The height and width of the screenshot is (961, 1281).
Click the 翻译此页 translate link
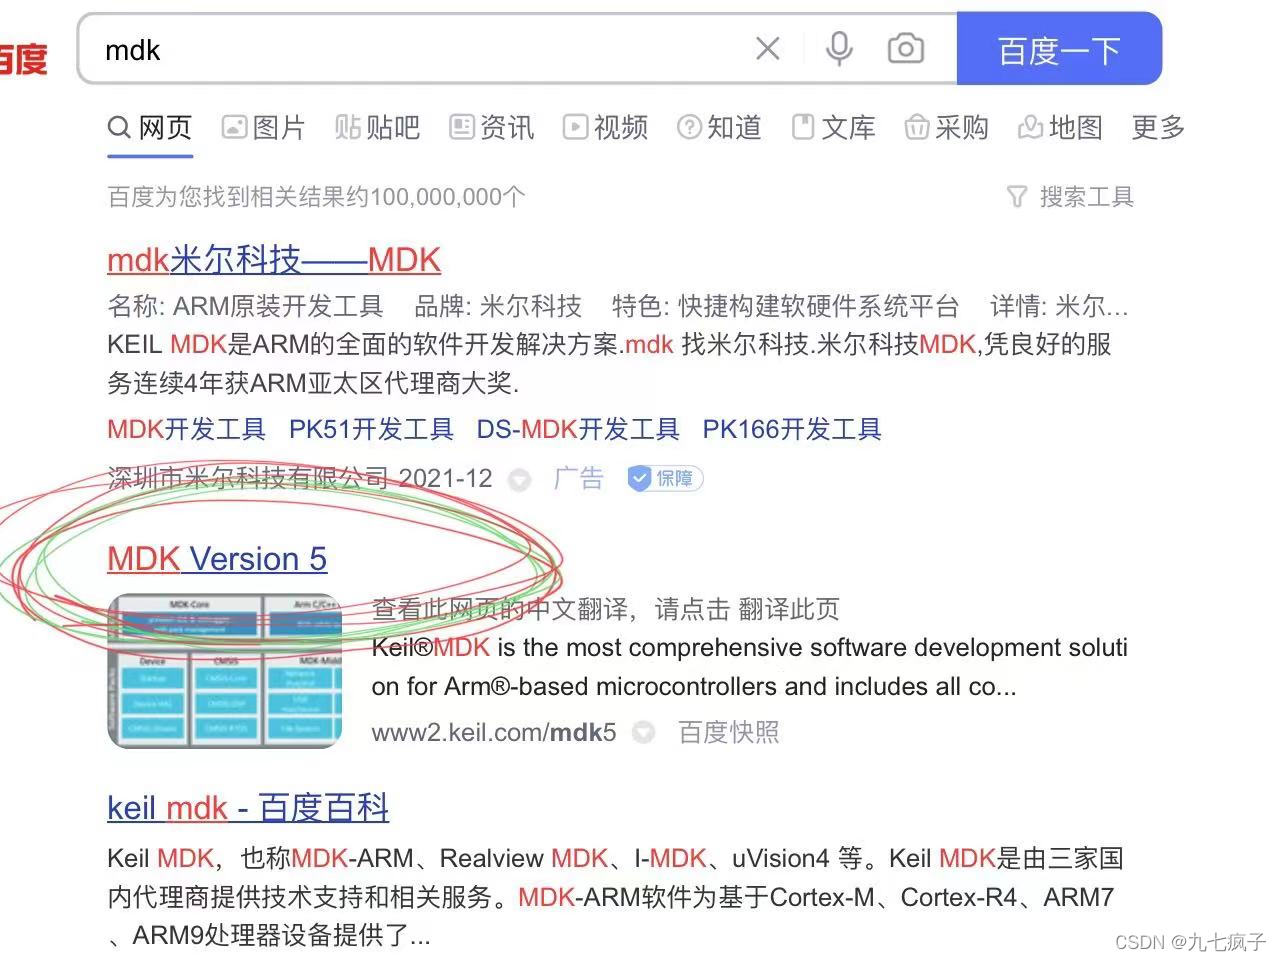(x=789, y=609)
